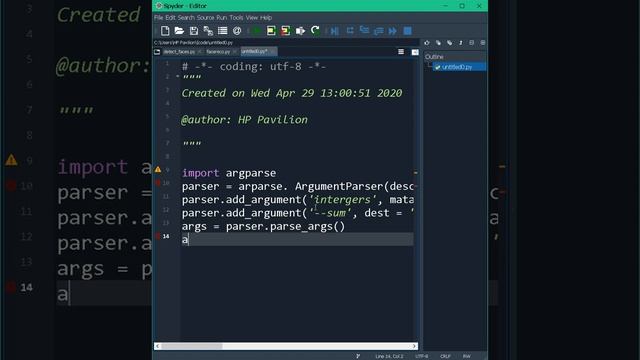Click the debug Step return icon
Image resolution: width=640 pixels, height=360 pixels.
(x=378, y=31)
